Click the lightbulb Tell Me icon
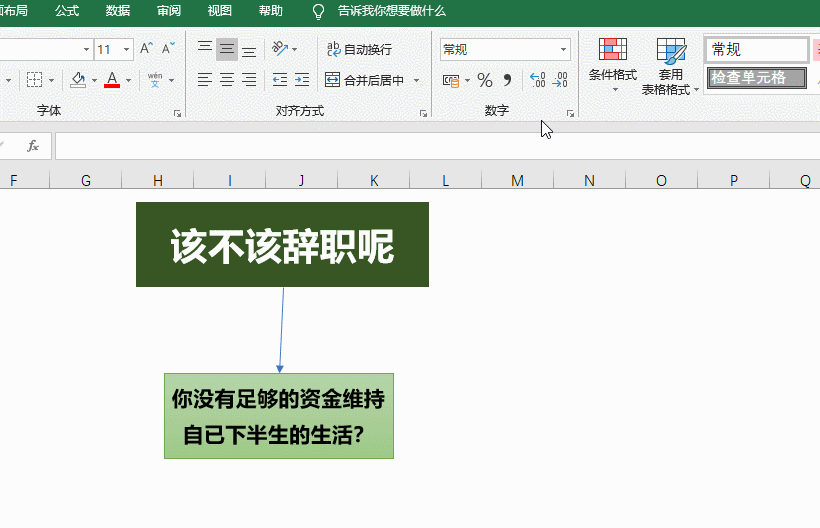Image resolution: width=820 pixels, height=528 pixels. click(318, 12)
